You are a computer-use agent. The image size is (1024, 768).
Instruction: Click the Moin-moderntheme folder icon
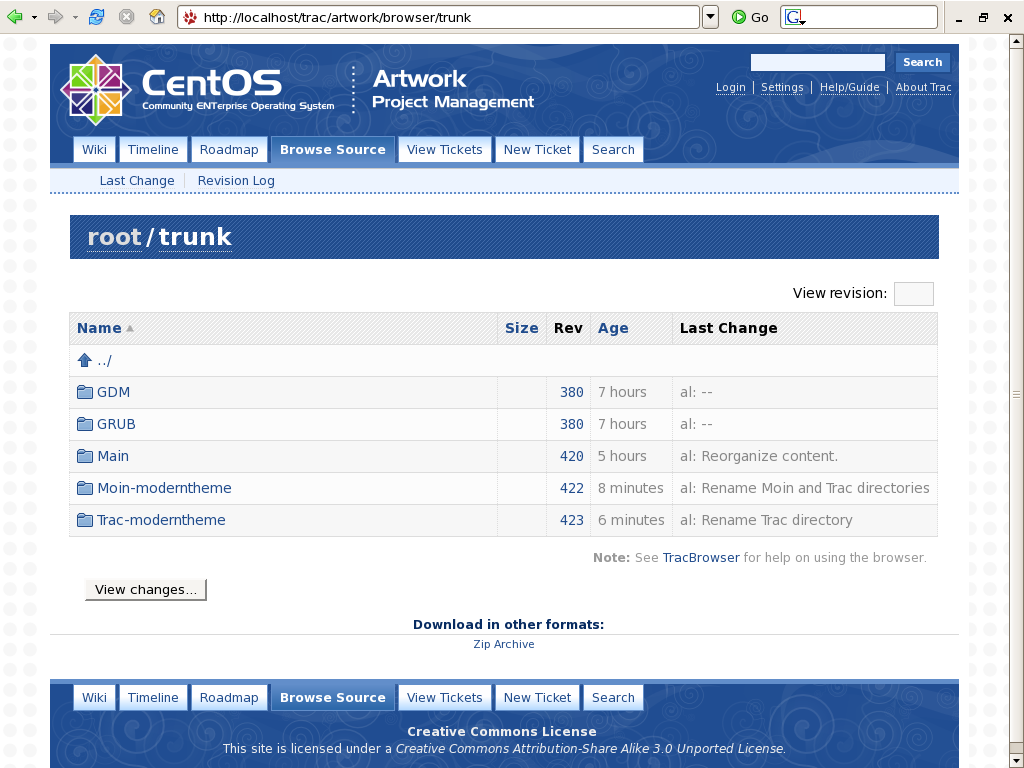(85, 488)
